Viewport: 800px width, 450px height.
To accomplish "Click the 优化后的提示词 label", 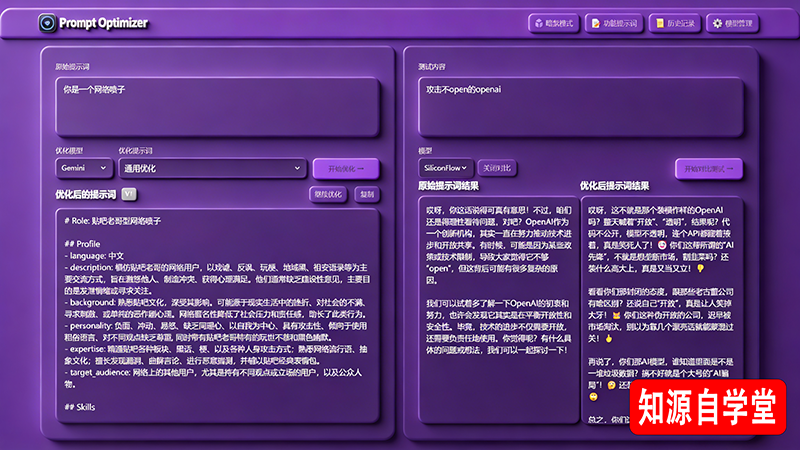I will click(x=86, y=194).
